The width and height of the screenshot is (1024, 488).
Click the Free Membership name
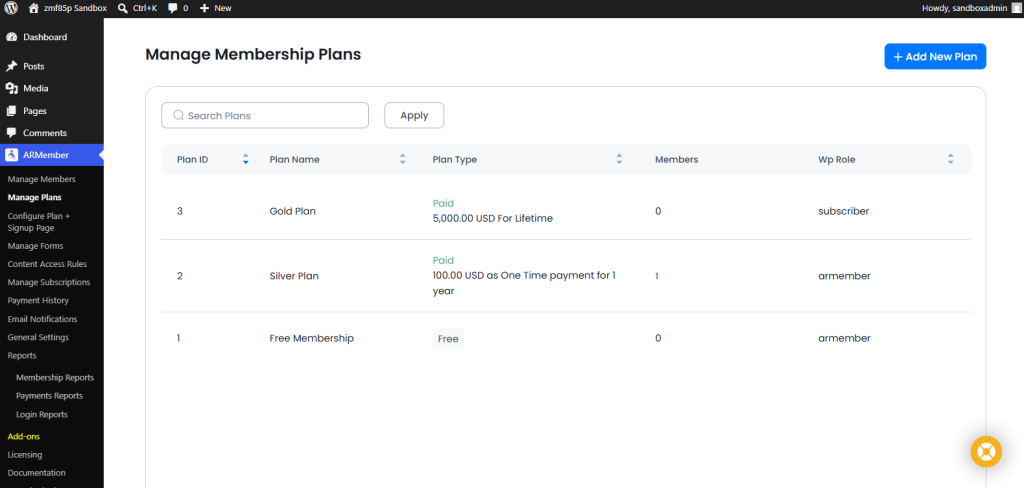click(312, 338)
